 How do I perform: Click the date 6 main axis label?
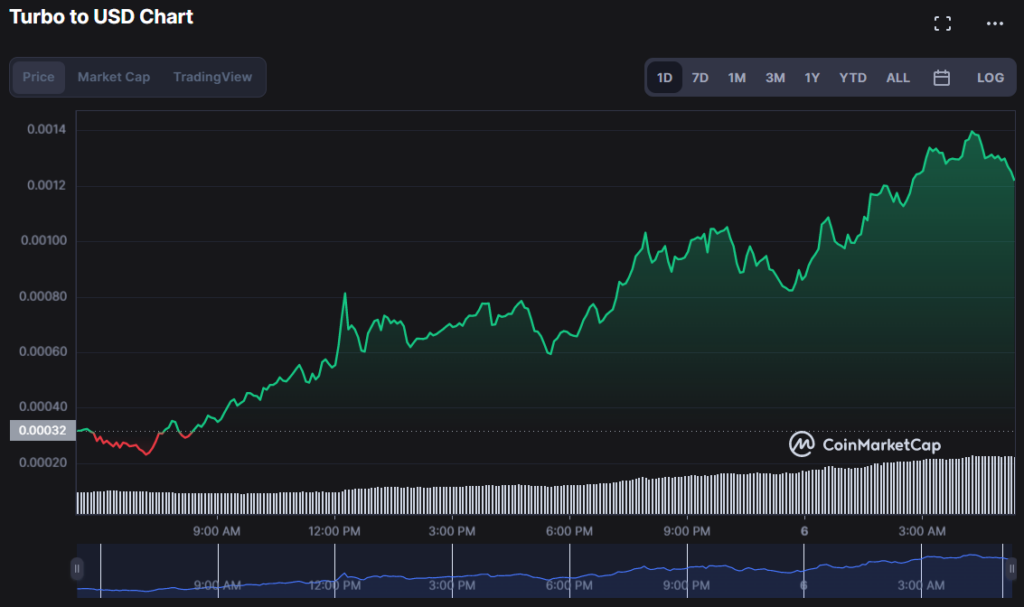click(x=805, y=531)
